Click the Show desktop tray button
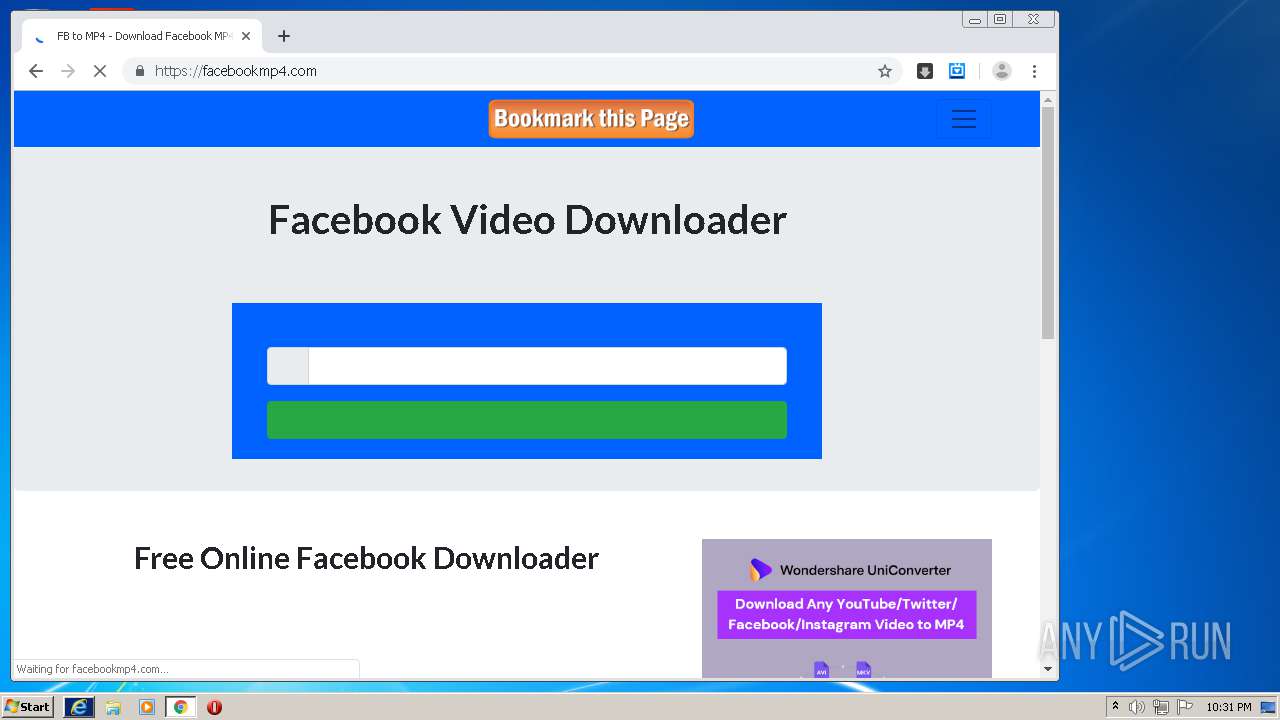Image resolution: width=1280 pixels, height=720 pixels. [x=1269, y=707]
